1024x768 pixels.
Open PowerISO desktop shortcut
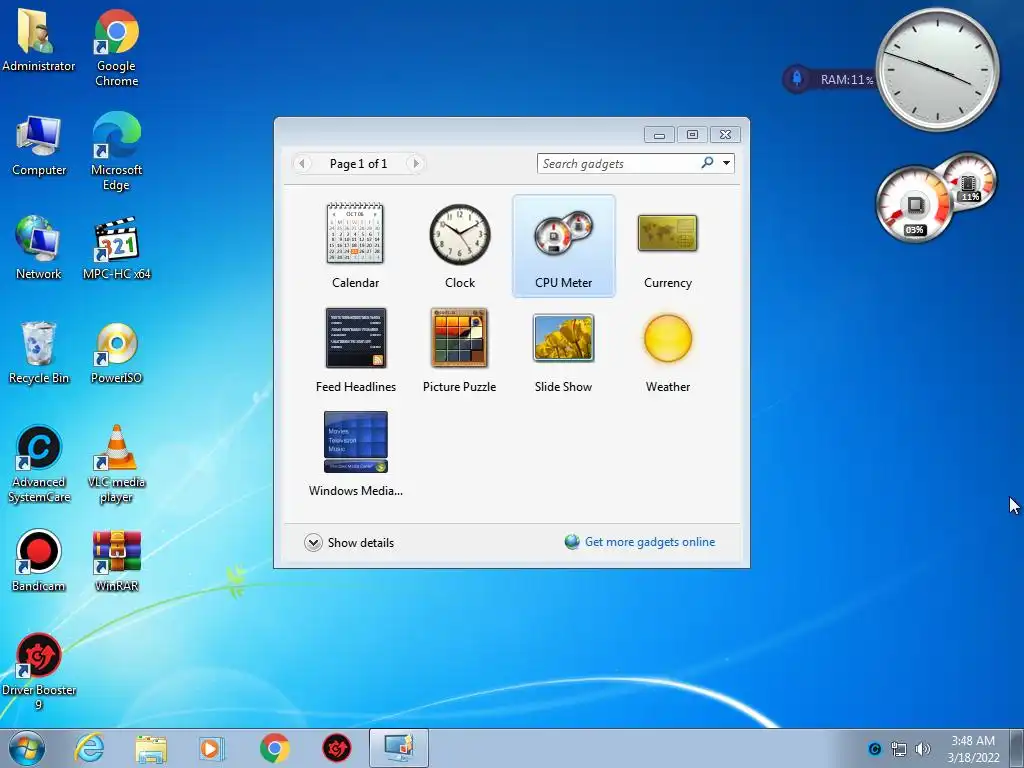[x=116, y=353]
